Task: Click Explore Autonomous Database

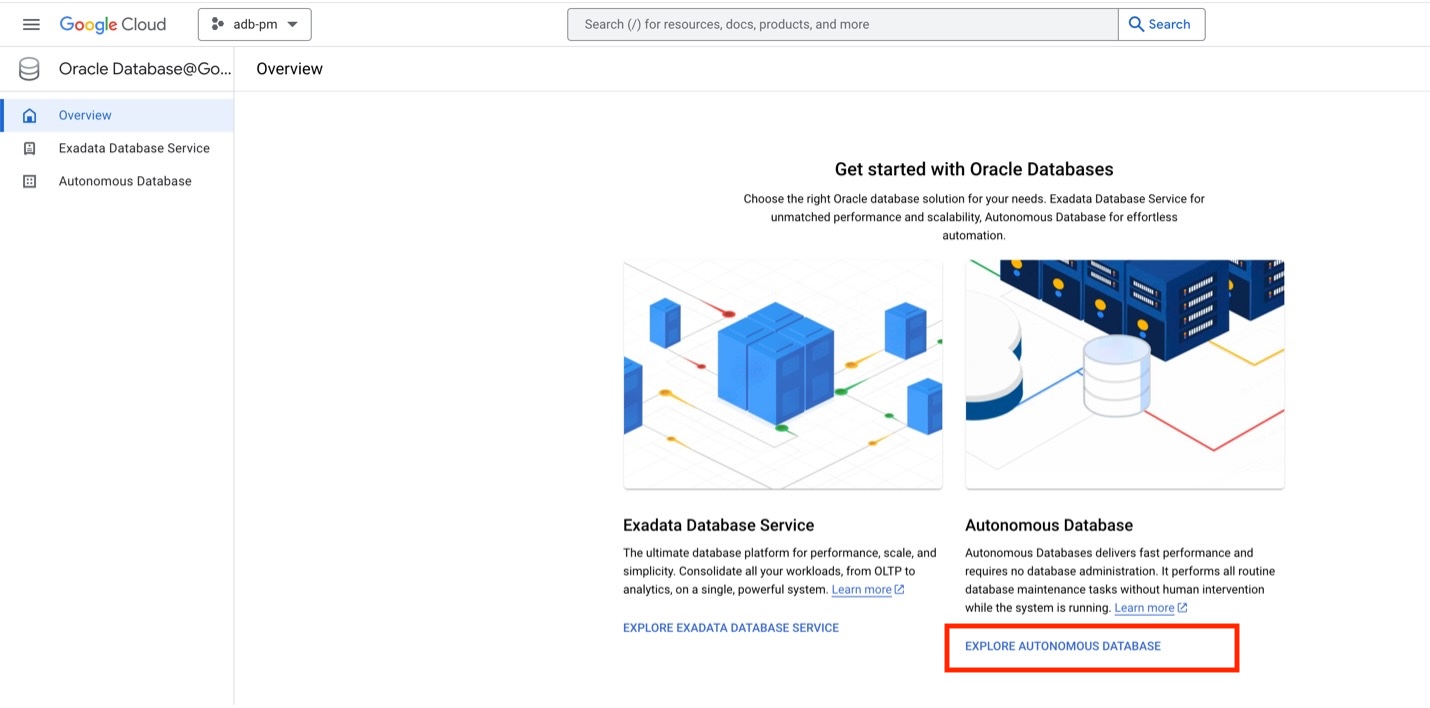Action: pos(1063,646)
